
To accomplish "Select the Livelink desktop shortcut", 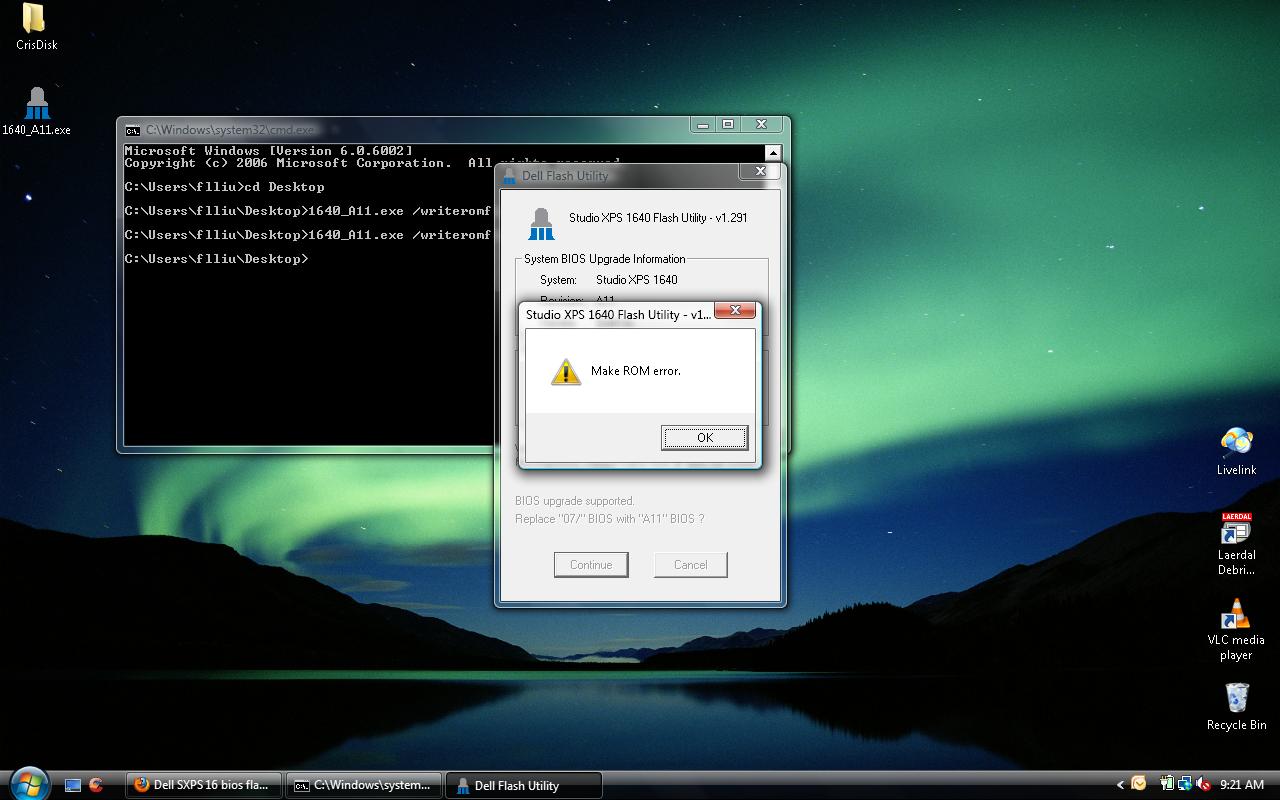I will click(x=1236, y=452).
